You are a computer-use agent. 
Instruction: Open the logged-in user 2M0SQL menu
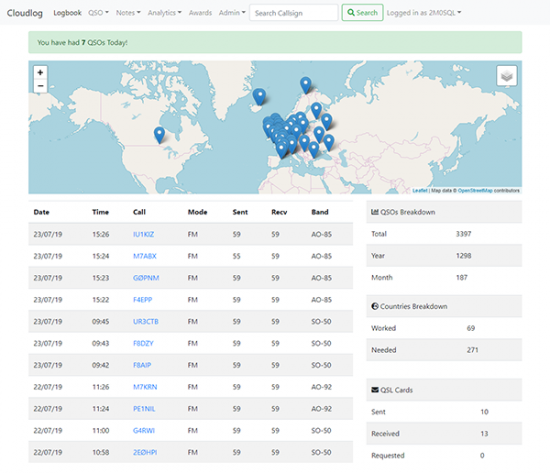pyautogui.click(x=424, y=13)
